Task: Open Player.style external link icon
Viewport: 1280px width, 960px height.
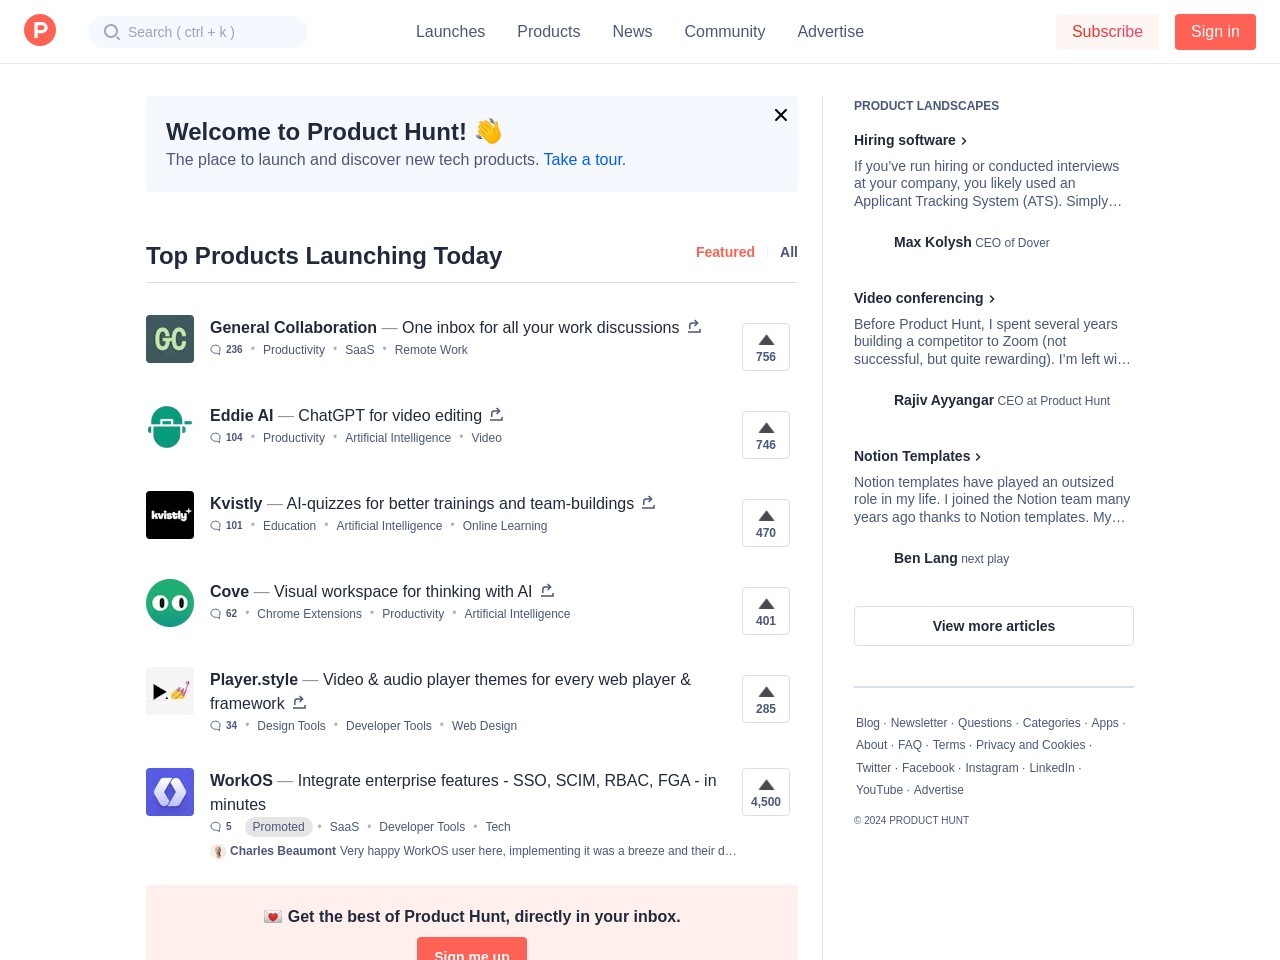Action: 299,703
